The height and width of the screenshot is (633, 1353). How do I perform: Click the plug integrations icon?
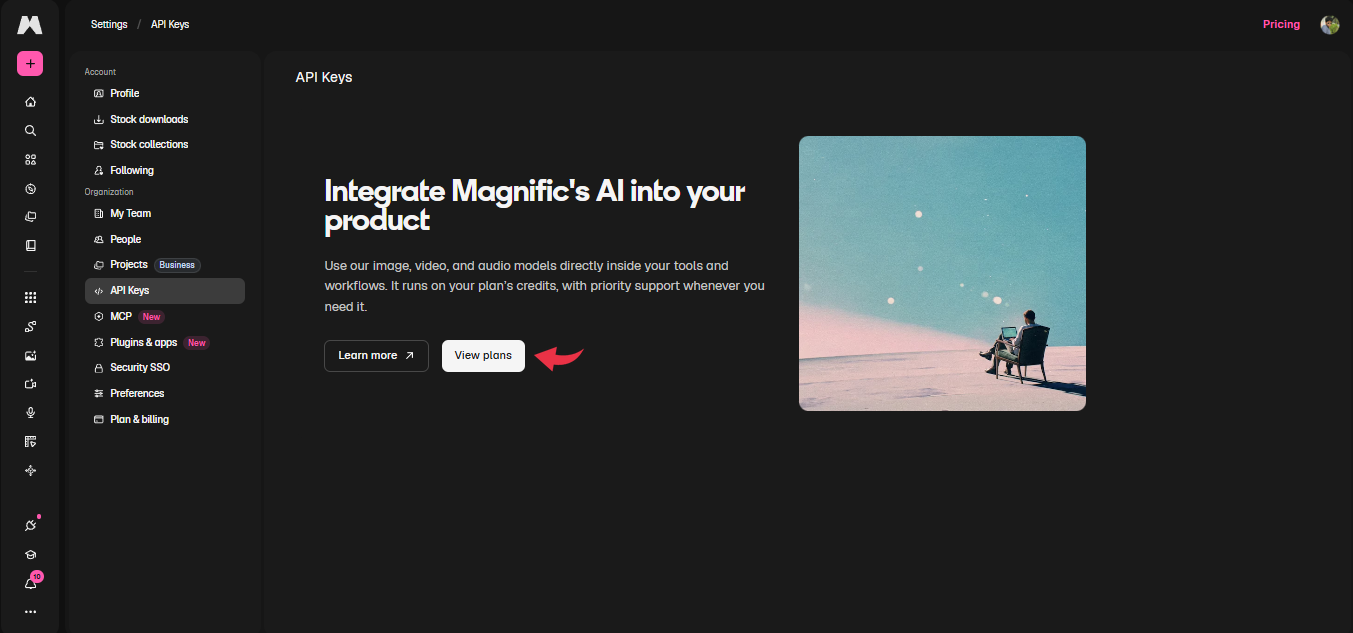[30, 526]
